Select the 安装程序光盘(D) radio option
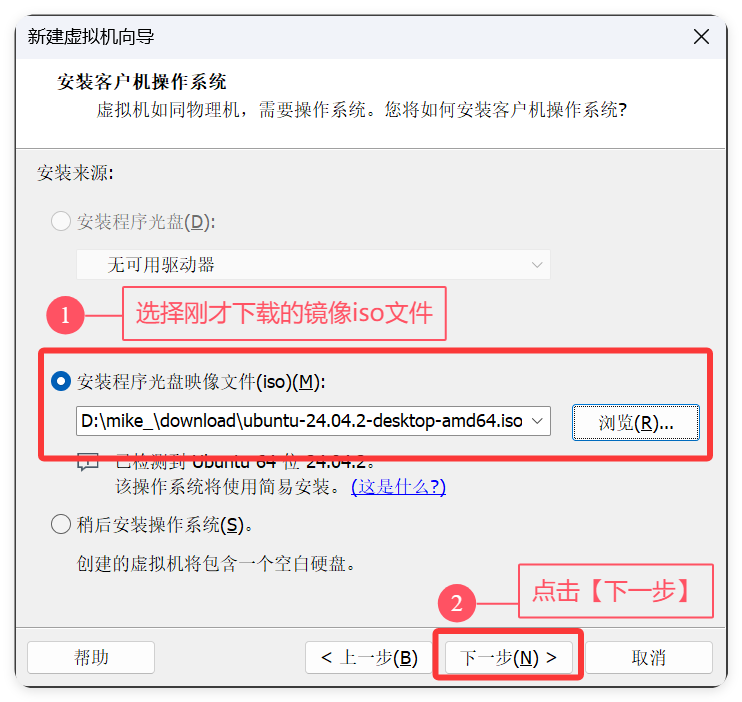 pyautogui.click(x=61, y=221)
